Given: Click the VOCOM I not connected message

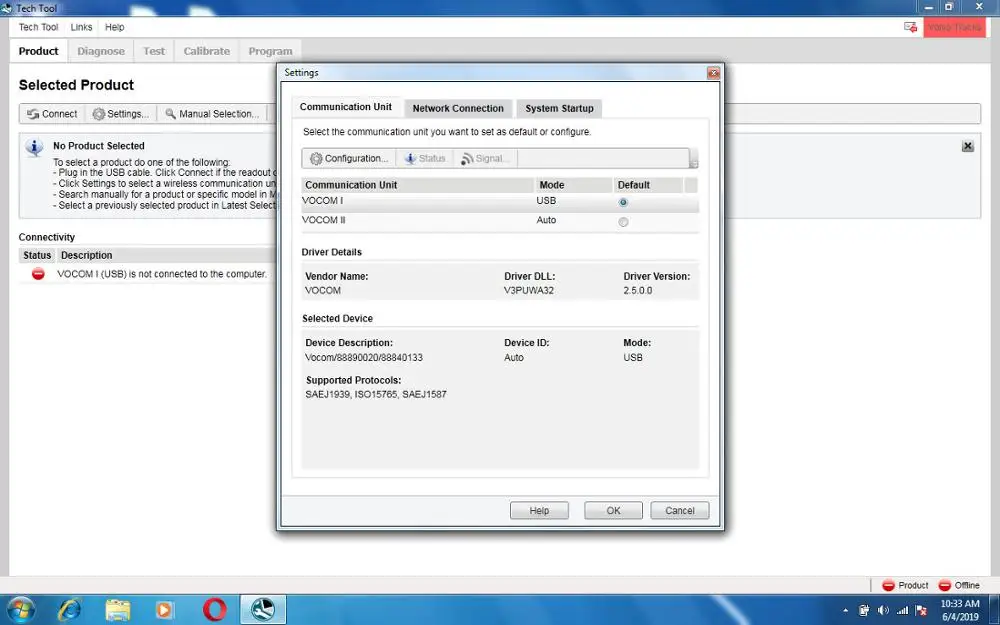Looking at the screenshot, I should pos(162,274).
